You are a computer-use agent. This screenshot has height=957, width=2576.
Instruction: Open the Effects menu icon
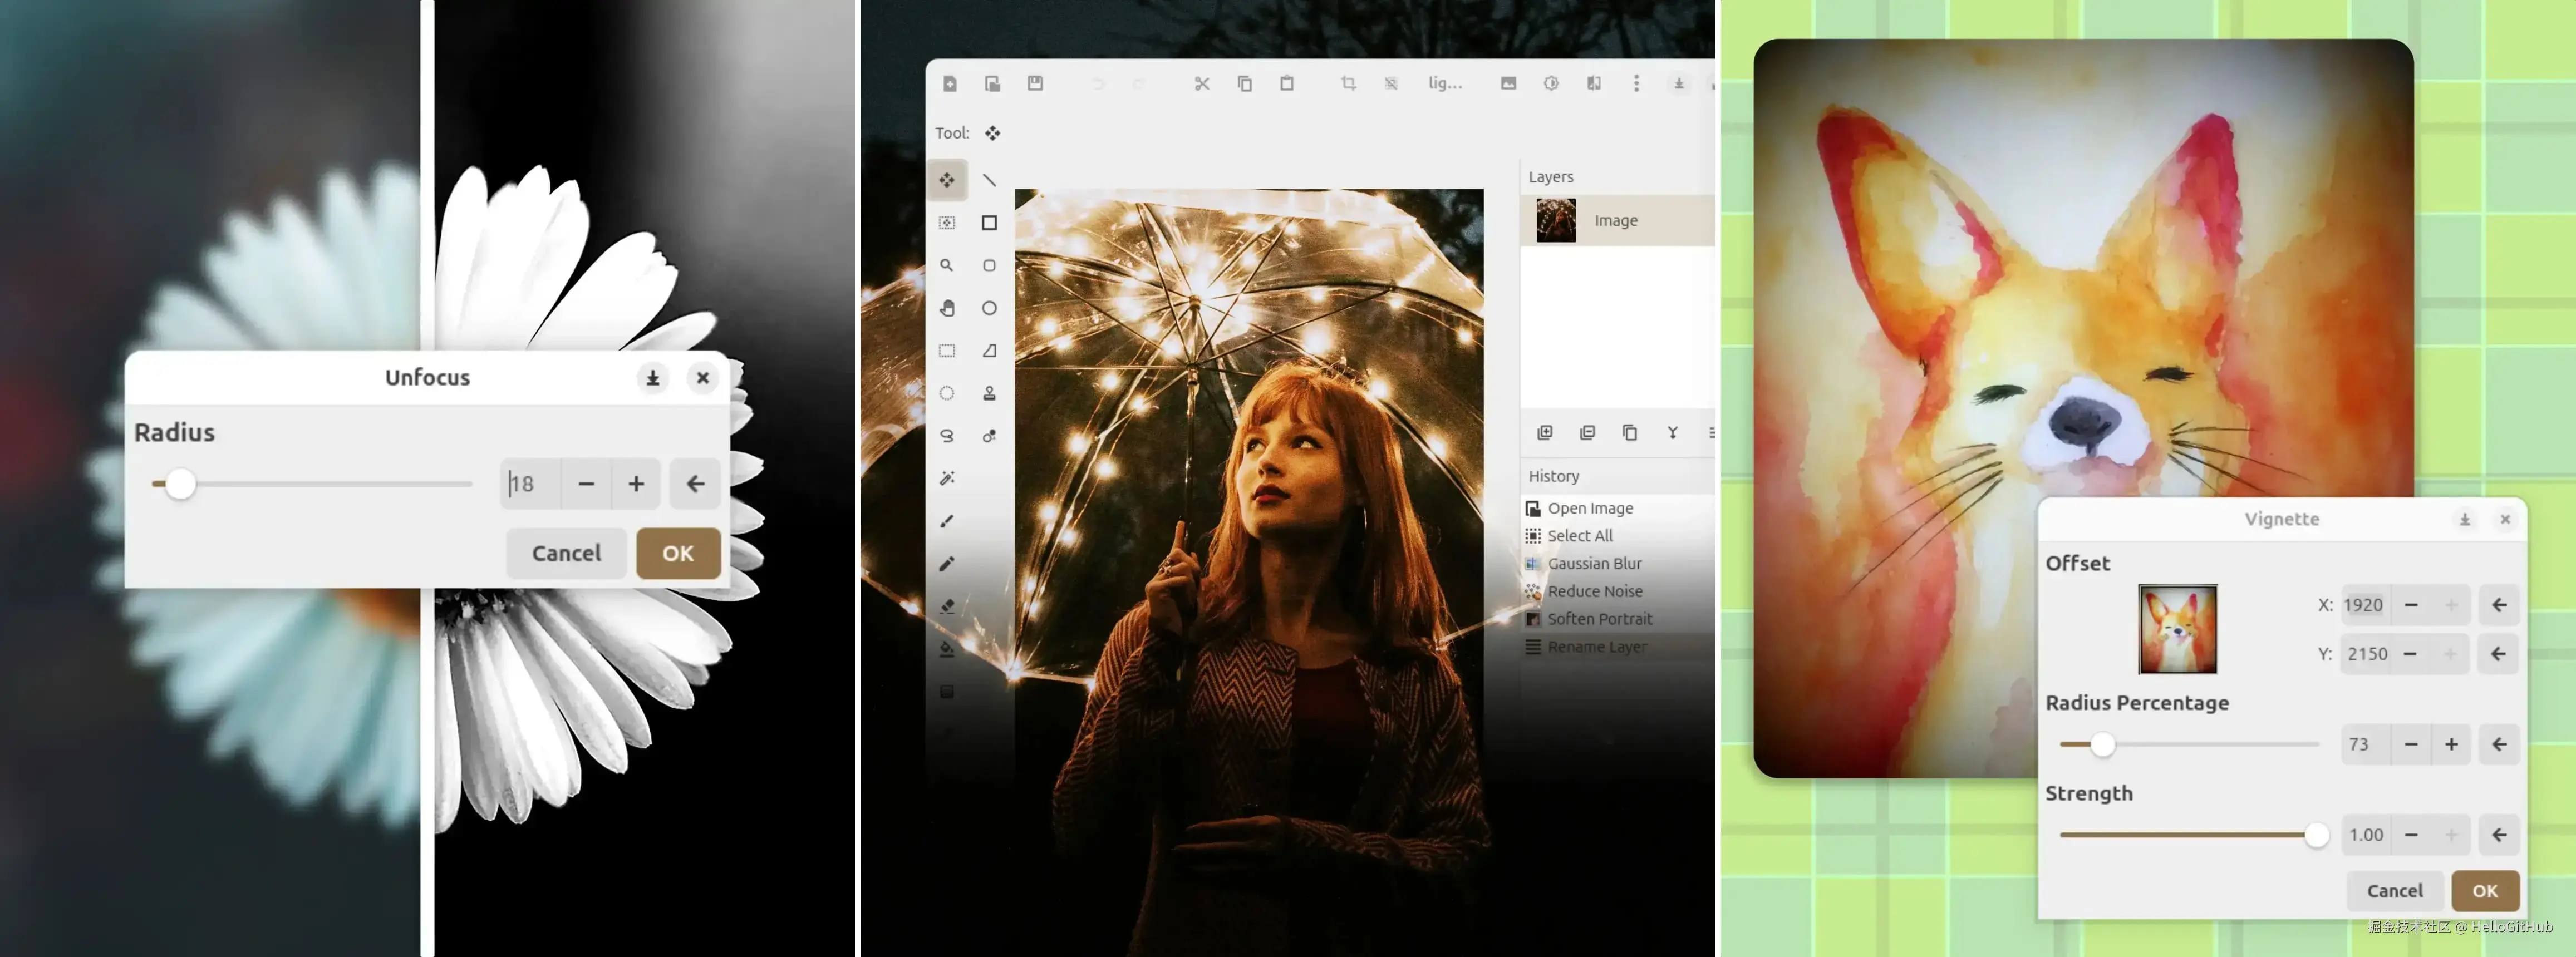(1593, 84)
